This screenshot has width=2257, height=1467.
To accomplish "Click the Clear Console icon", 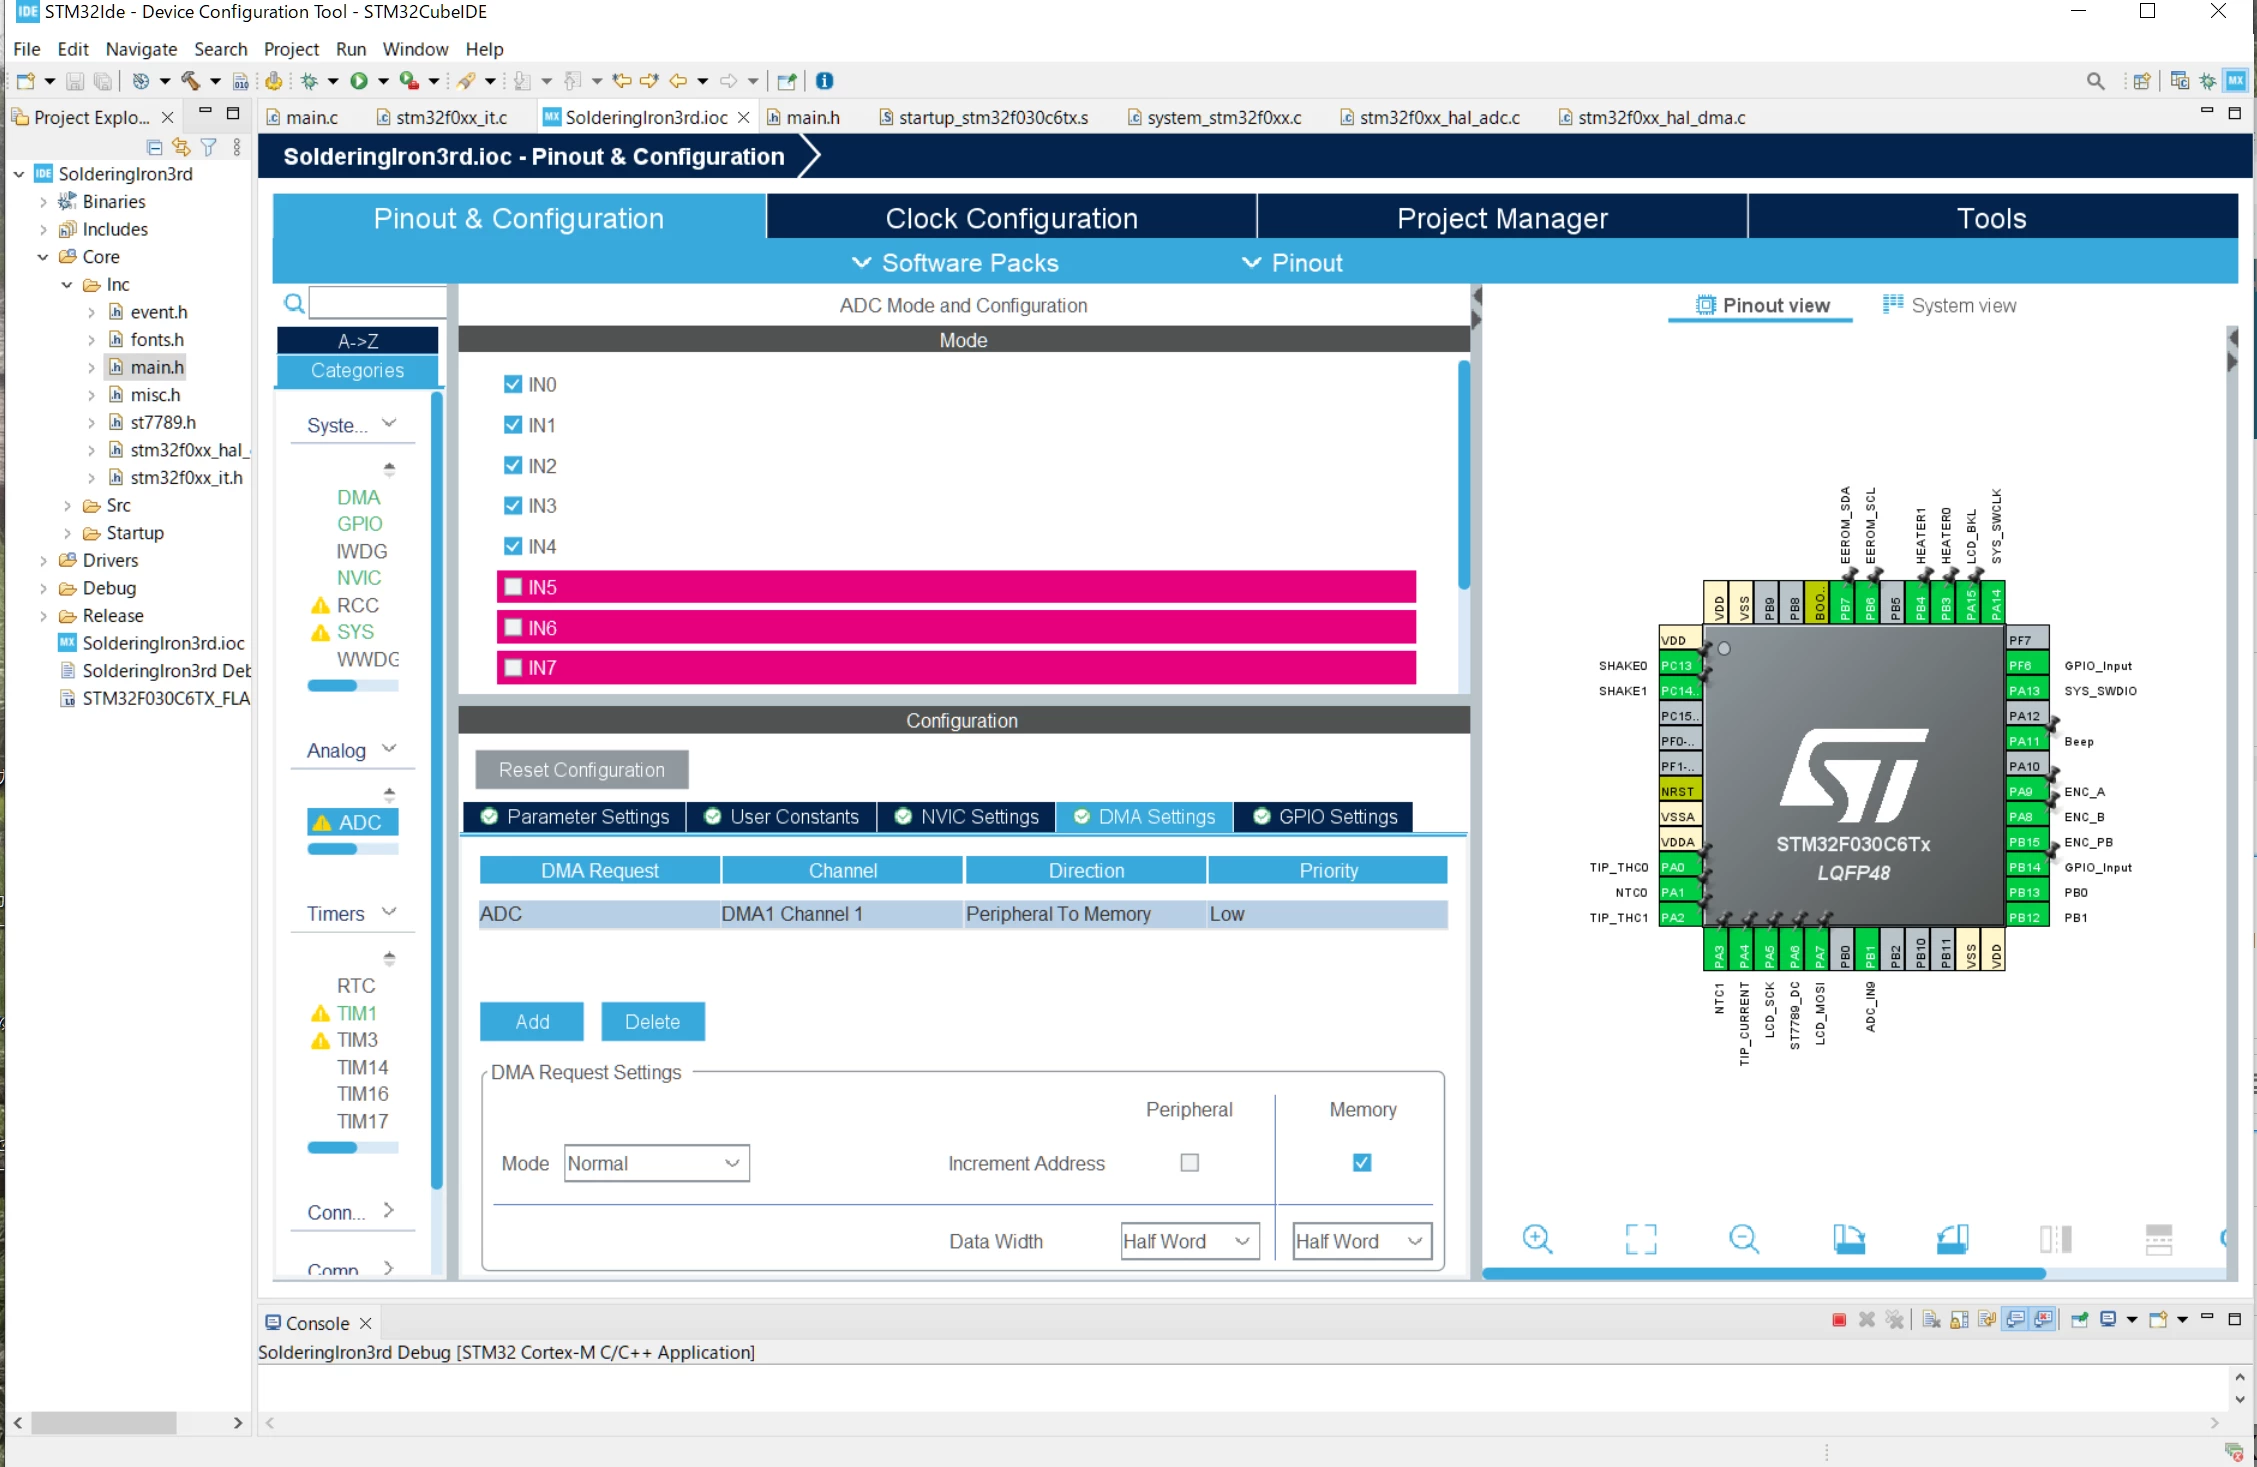I will click(1931, 1320).
